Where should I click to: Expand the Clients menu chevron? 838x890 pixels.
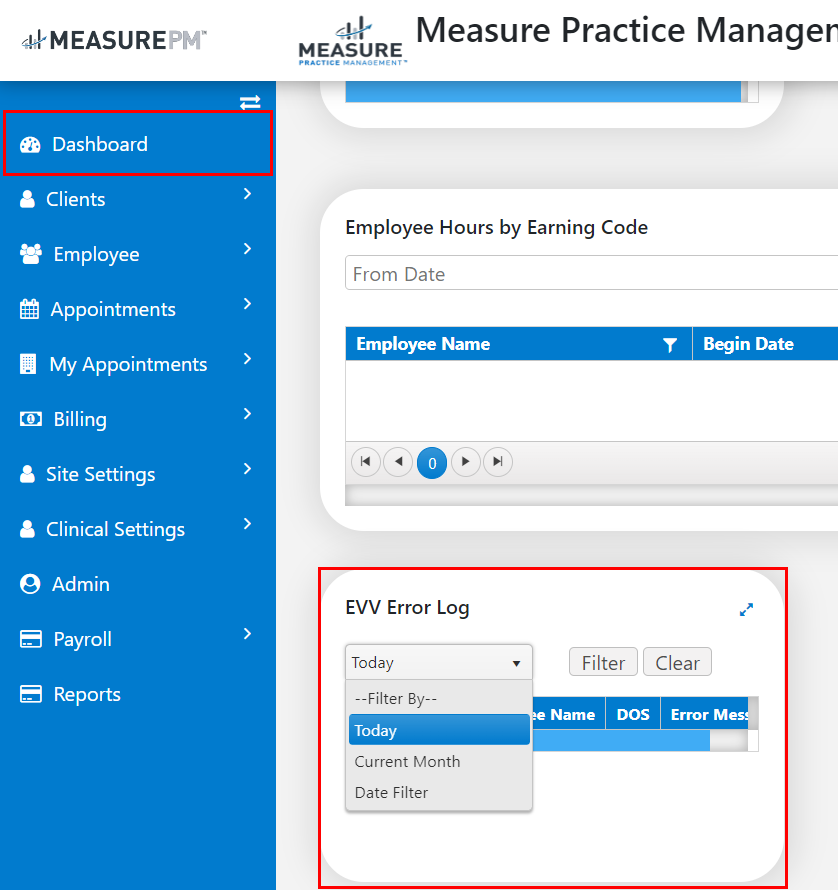pos(247,194)
